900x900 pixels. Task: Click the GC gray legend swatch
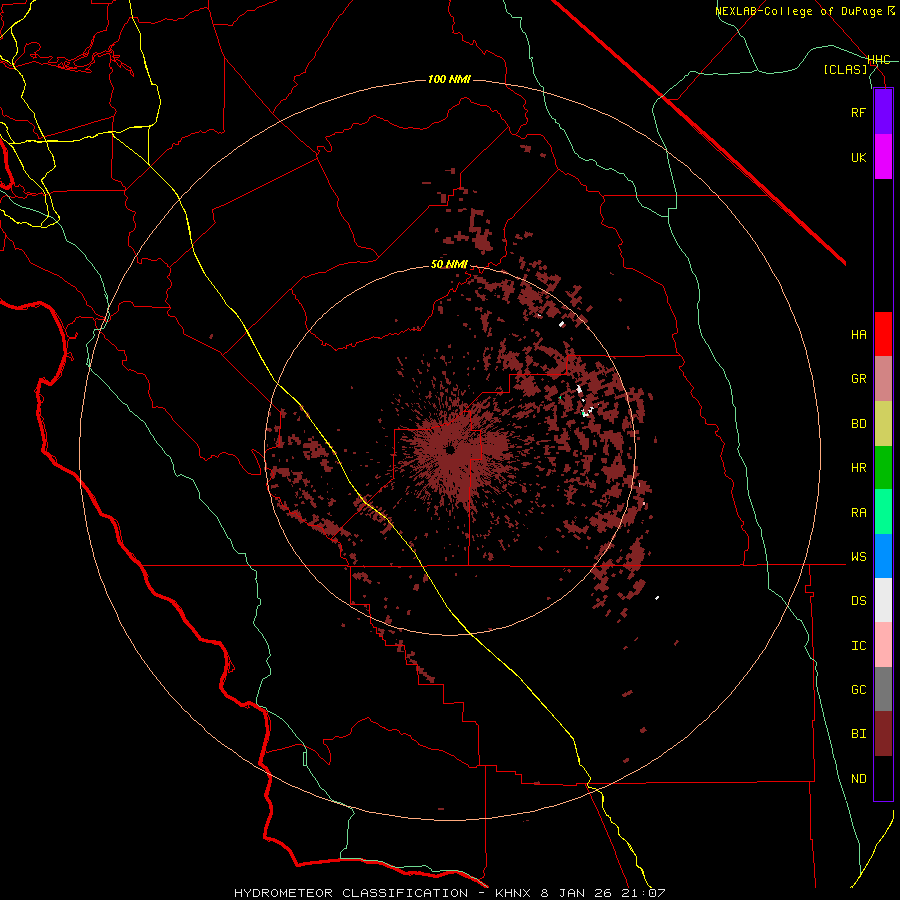point(883,689)
